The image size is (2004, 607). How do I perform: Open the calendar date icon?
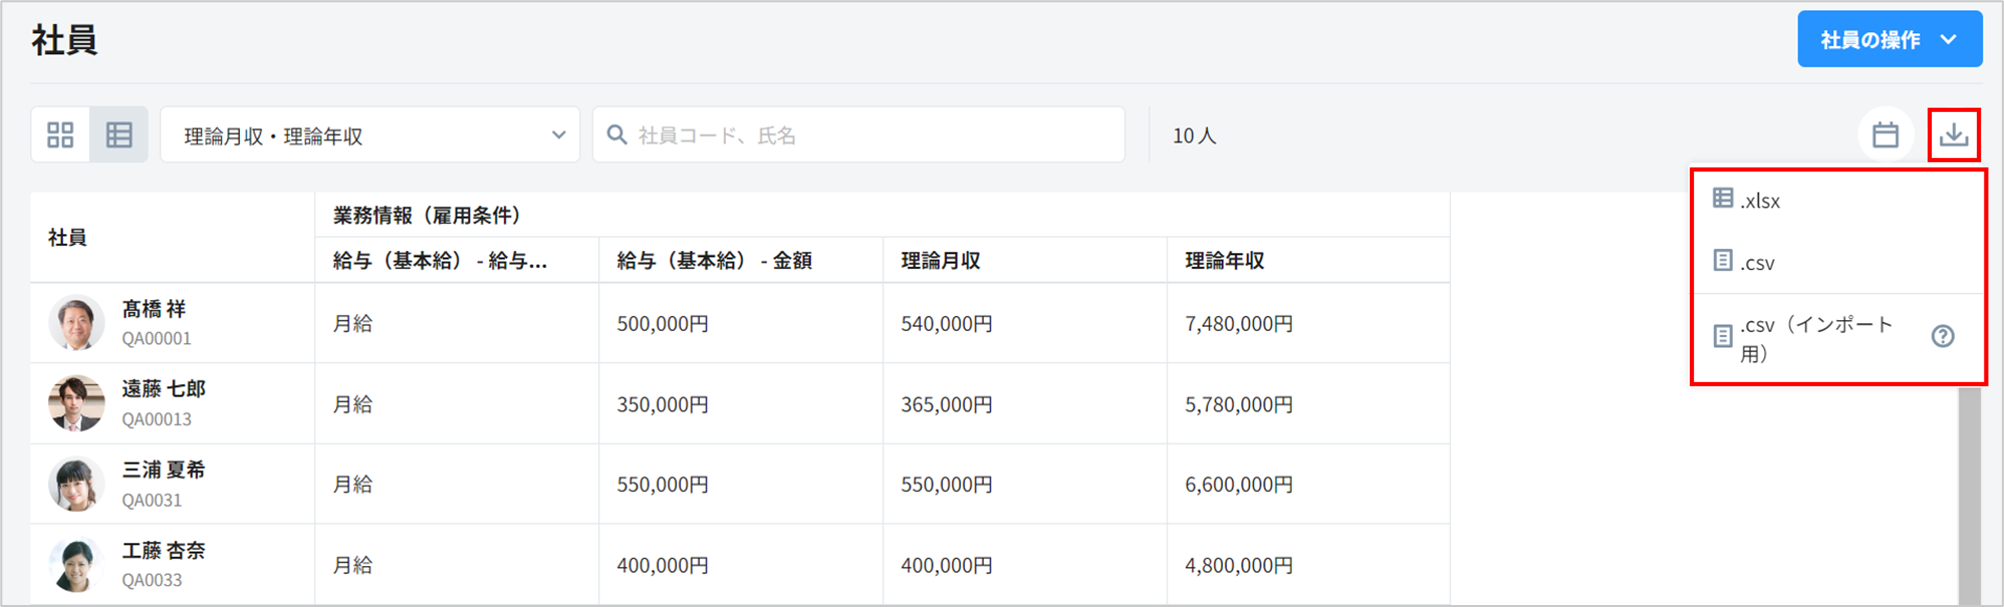[1885, 135]
